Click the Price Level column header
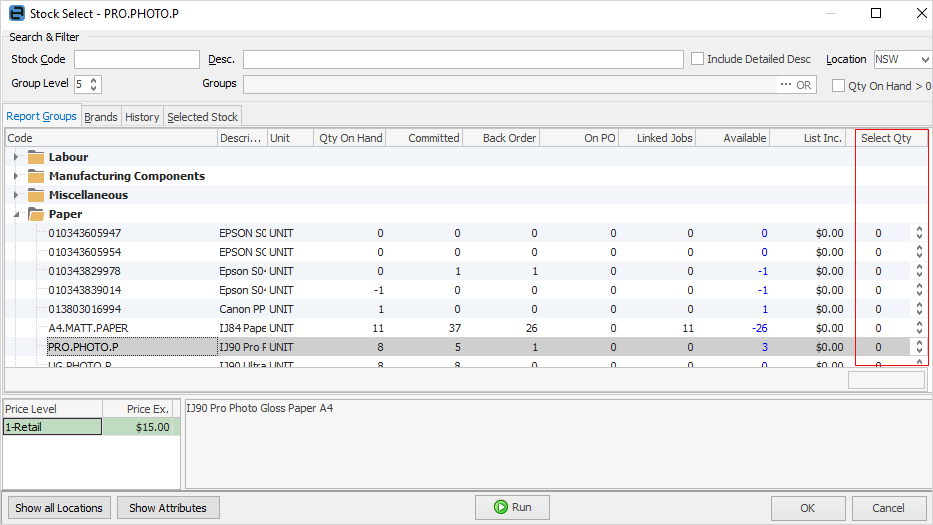Image resolution: width=933 pixels, height=525 pixels. click(x=53, y=409)
